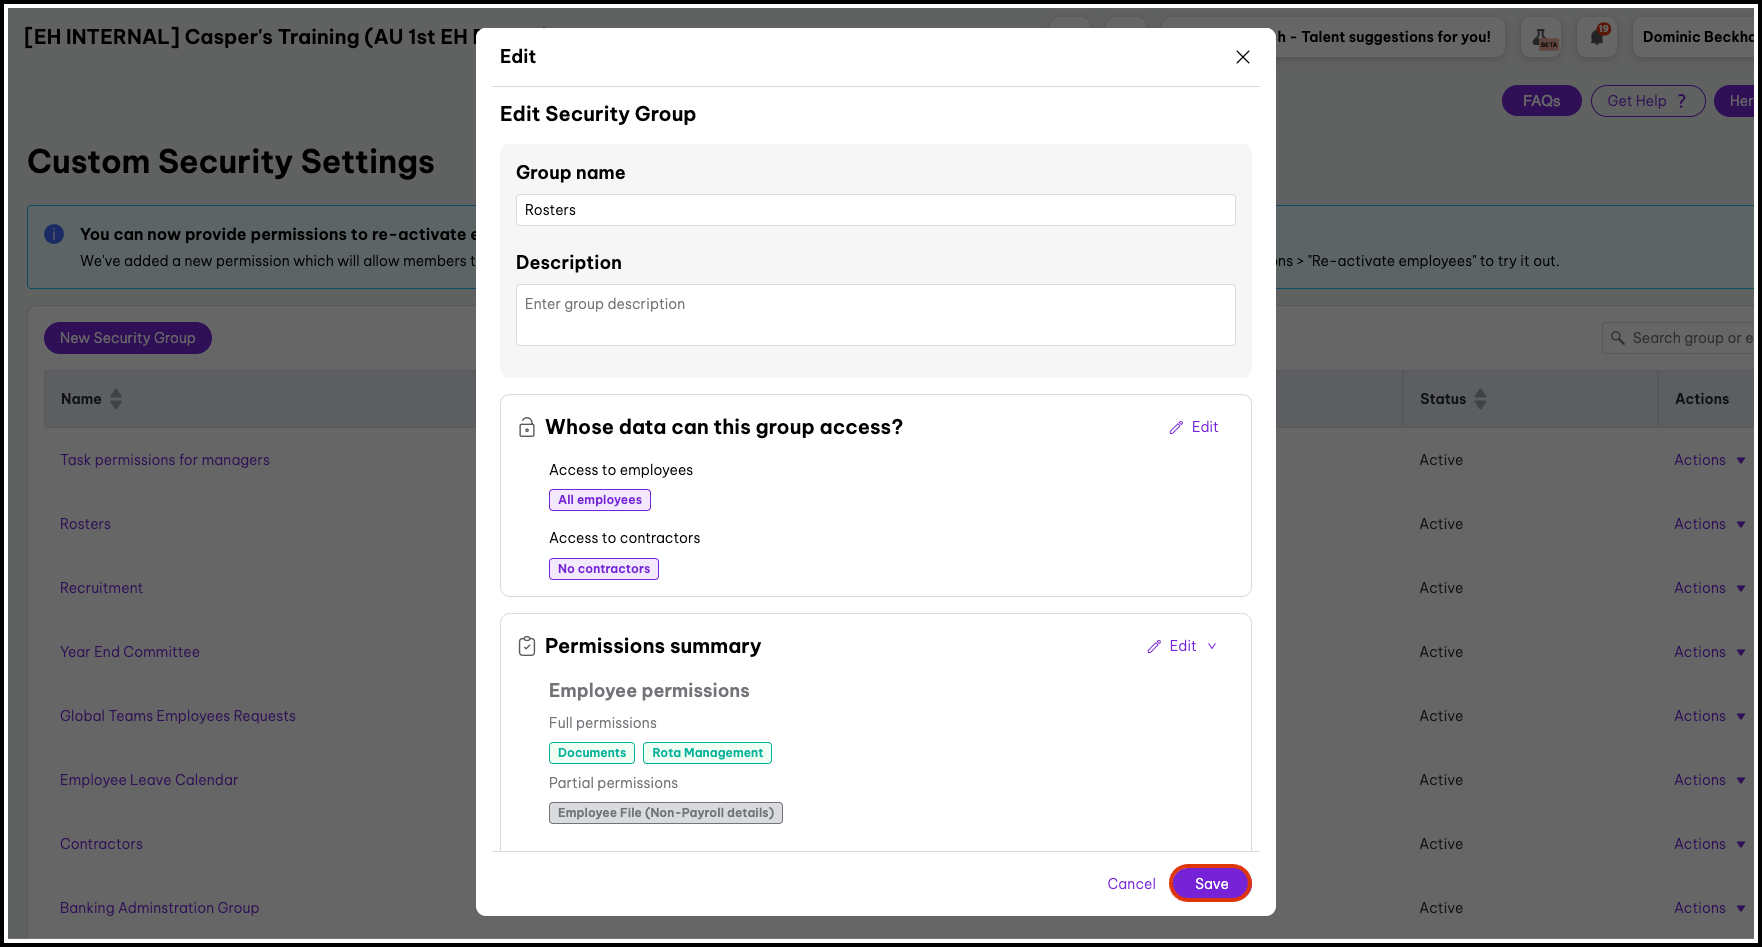Click the clipboard icon by Permissions summary
Viewport: 1762px width, 947px height.
(x=527, y=647)
